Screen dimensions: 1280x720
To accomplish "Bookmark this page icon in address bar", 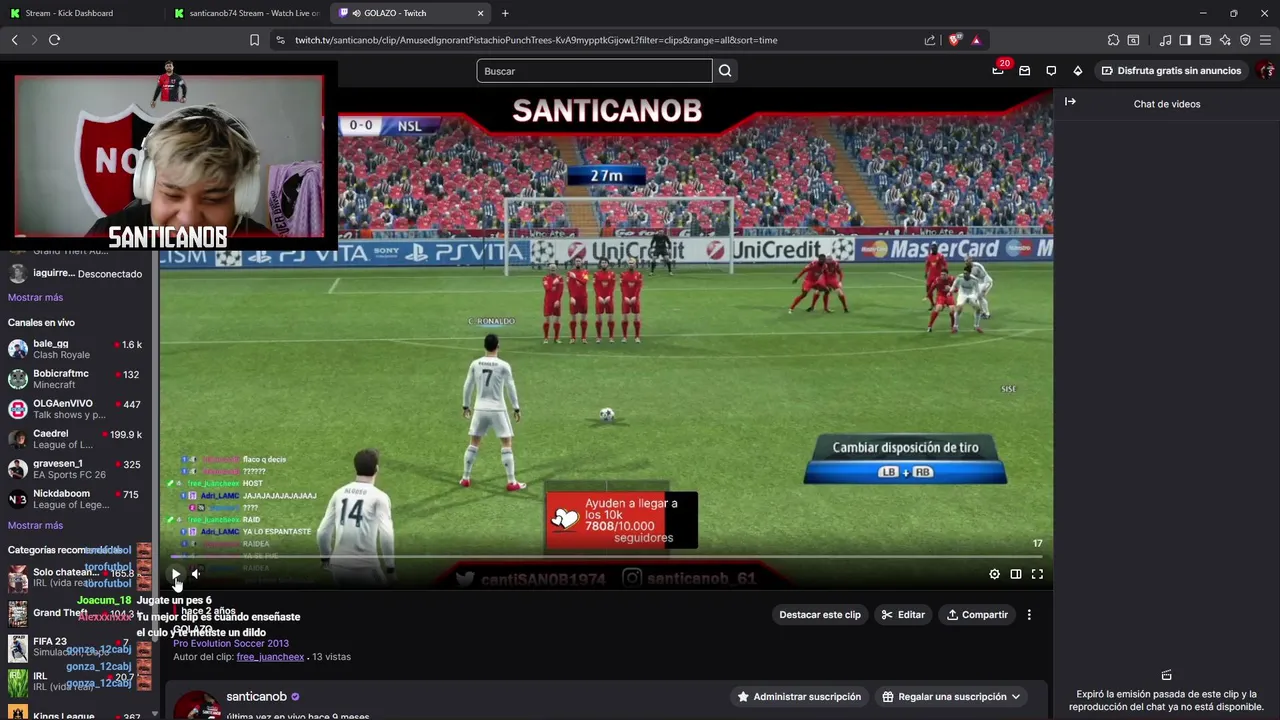I will point(254,40).
